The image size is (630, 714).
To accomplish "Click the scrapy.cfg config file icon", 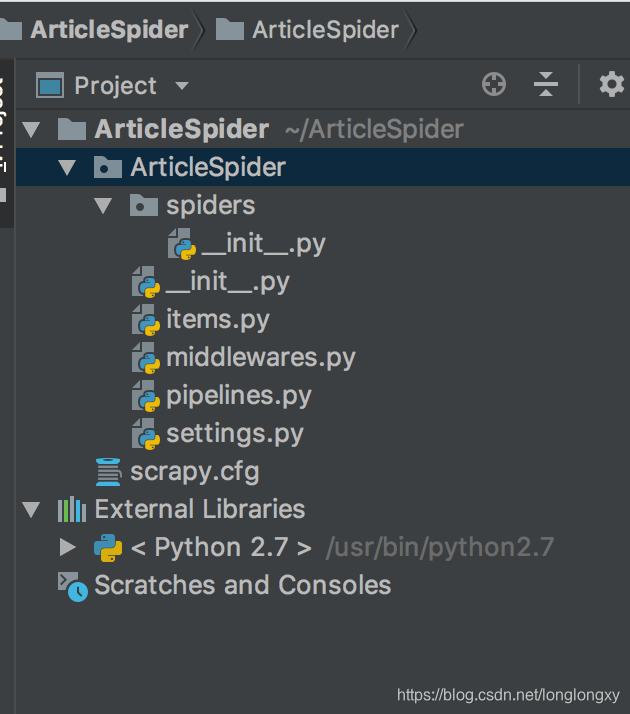I will pyautogui.click(x=108, y=472).
